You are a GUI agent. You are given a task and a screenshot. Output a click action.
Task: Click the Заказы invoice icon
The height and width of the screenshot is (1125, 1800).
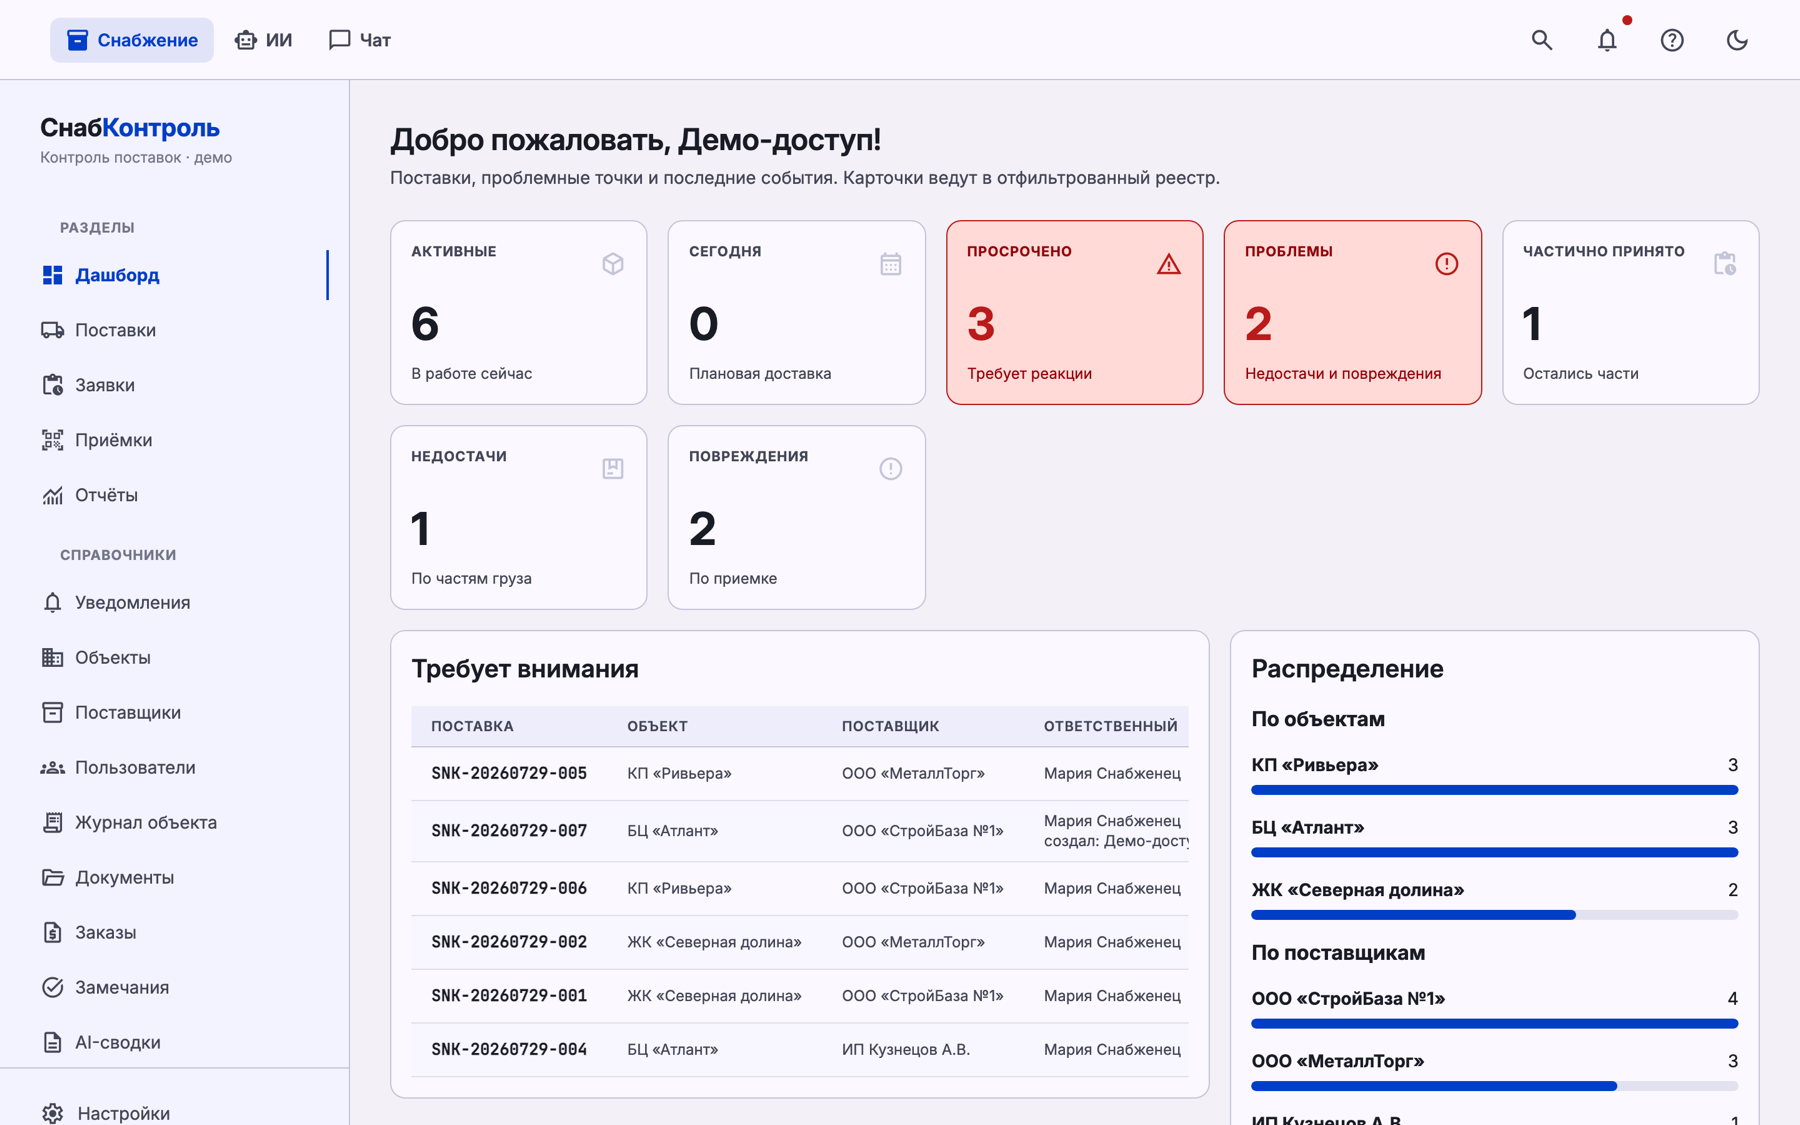click(x=52, y=932)
